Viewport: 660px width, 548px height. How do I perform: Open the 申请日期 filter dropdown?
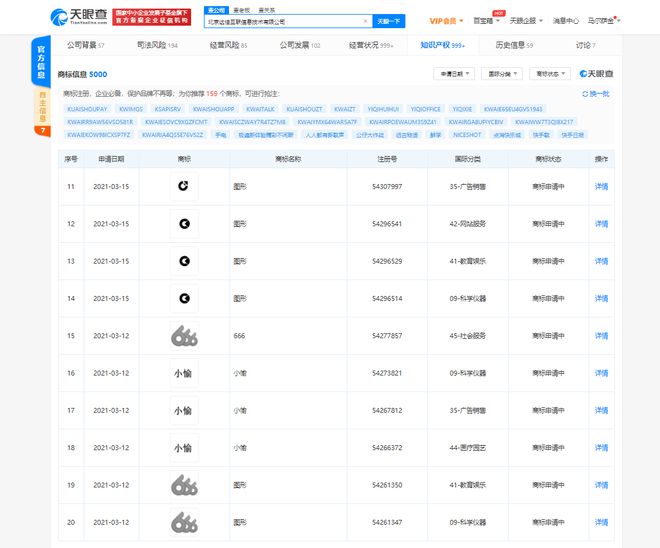[x=454, y=74]
